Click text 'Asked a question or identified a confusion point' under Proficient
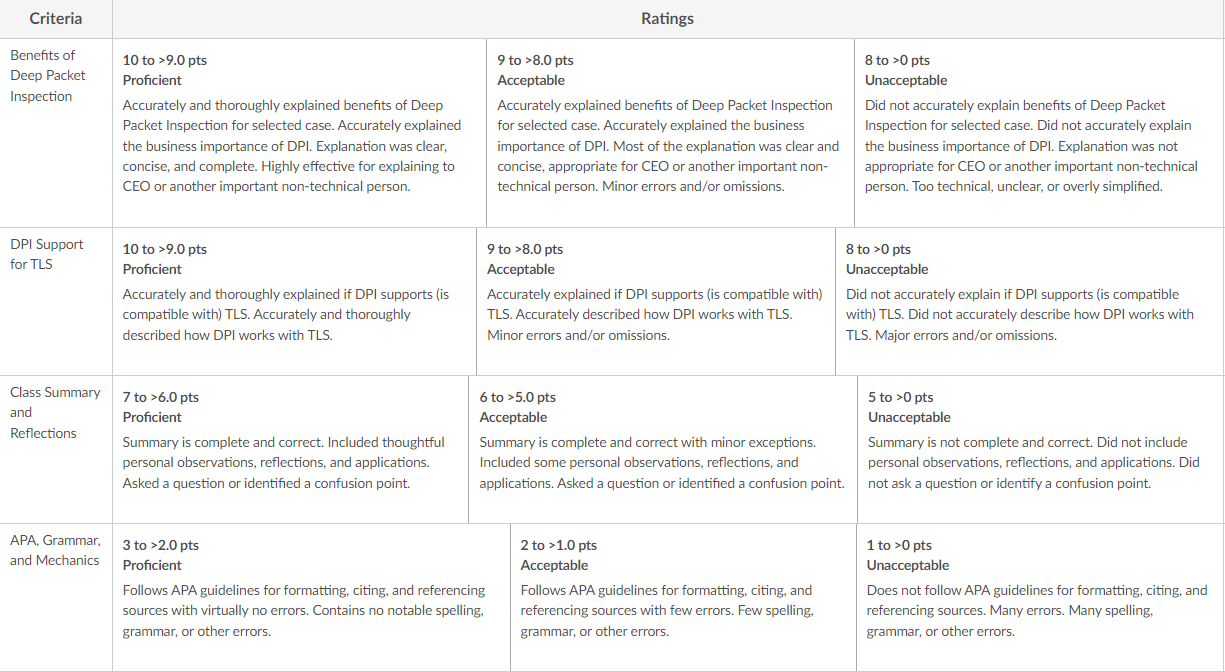Screen dimensions: 1225x672 coord(266,484)
